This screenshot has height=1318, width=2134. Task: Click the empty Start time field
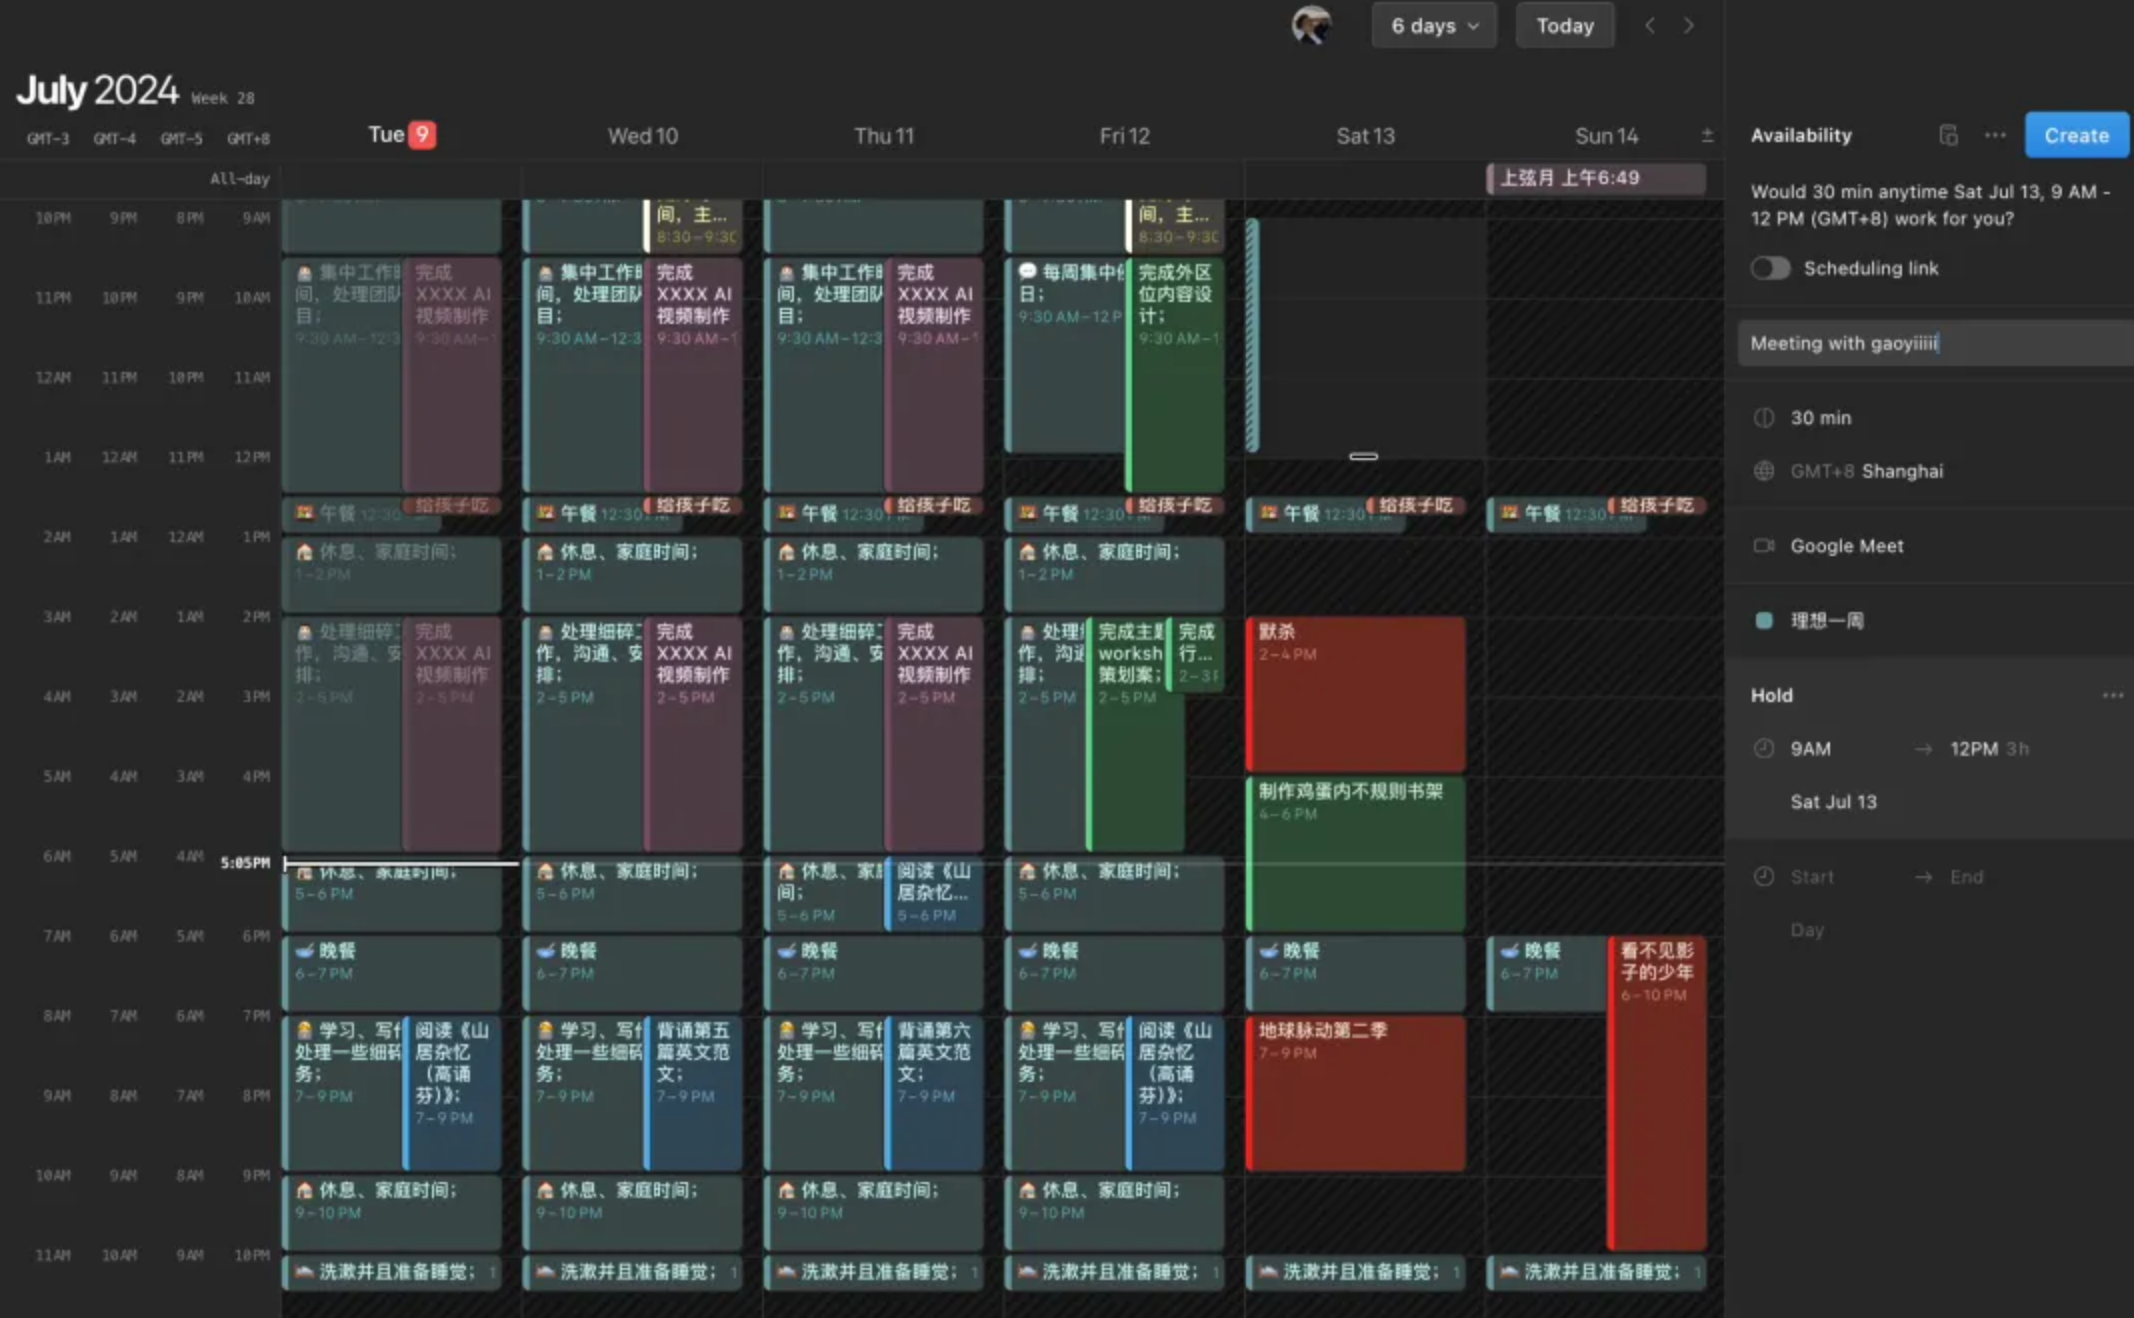click(x=1812, y=877)
